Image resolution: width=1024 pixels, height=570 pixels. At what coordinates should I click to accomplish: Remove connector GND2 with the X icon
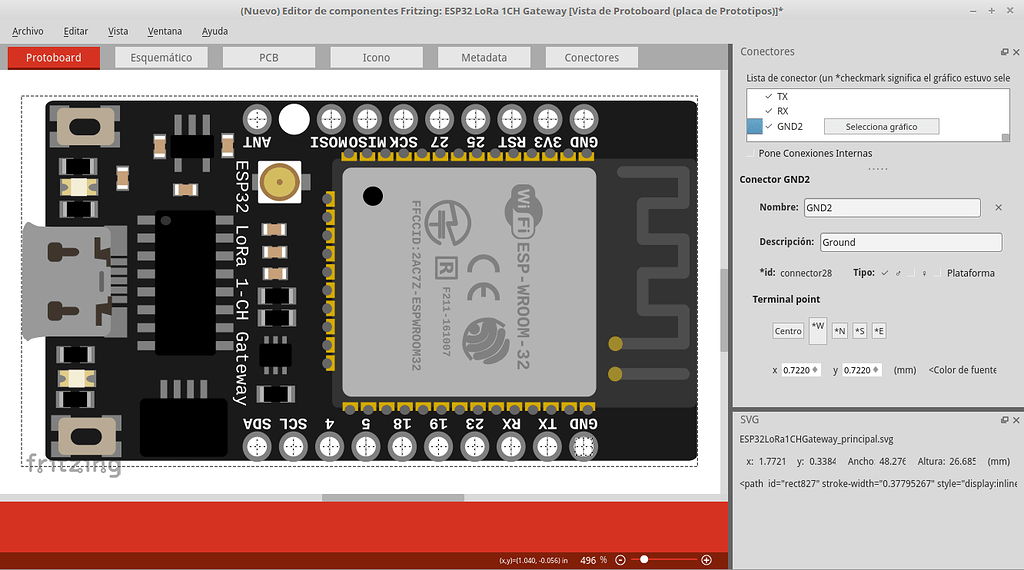tap(998, 208)
